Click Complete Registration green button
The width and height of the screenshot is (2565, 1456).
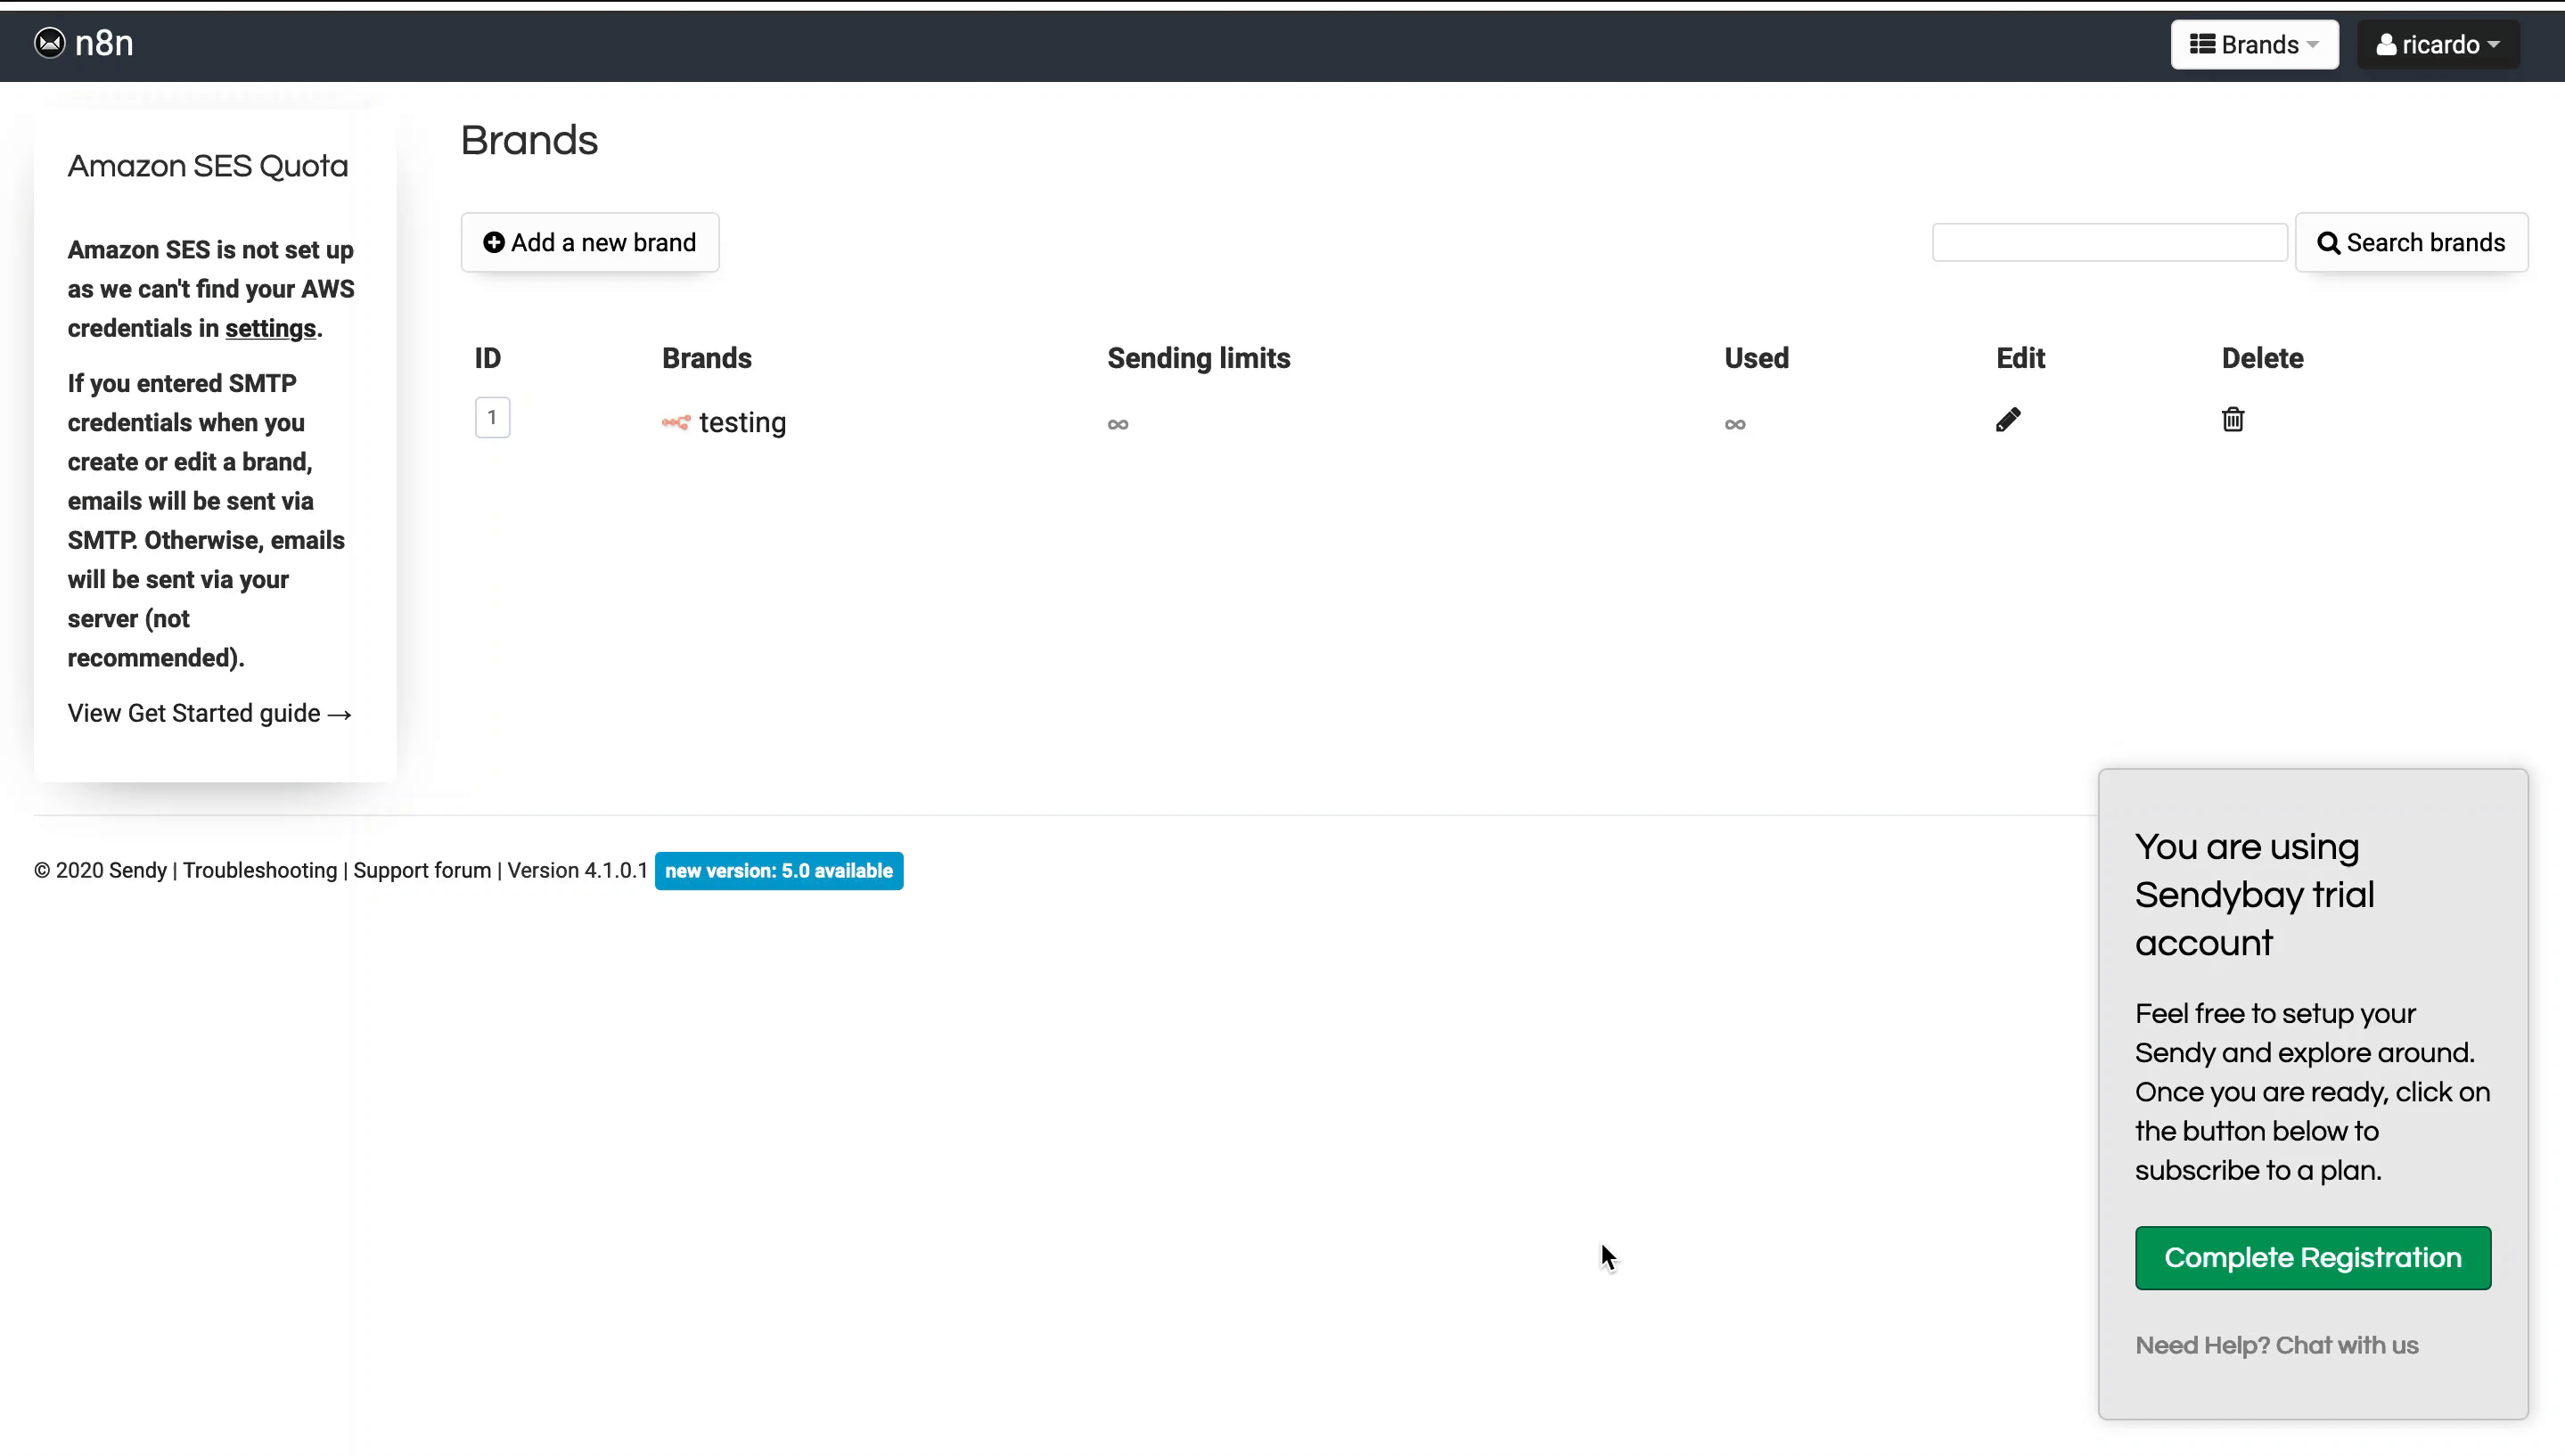click(2312, 1258)
